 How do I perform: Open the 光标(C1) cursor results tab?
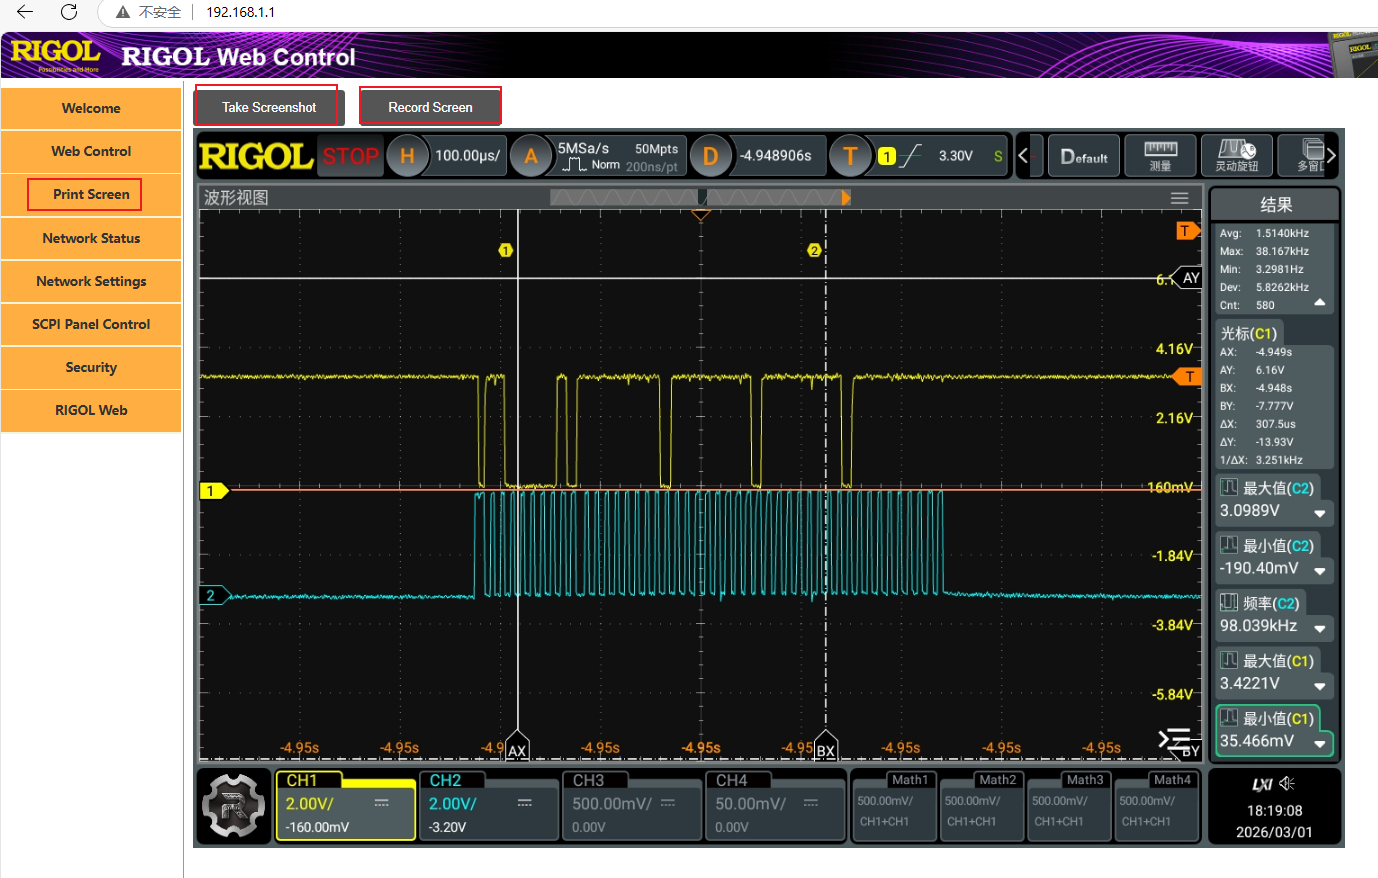pos(1248,333)
